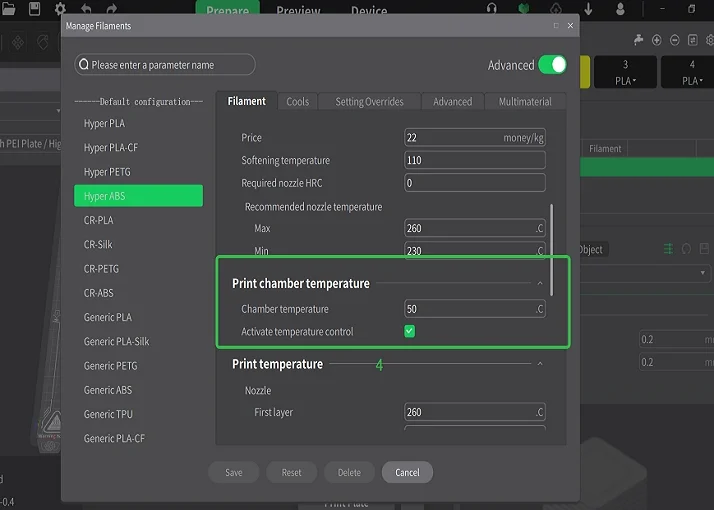714x510 pixels.
Task: Select the Prepare tab in main window
Action: (x=227, y=9)
